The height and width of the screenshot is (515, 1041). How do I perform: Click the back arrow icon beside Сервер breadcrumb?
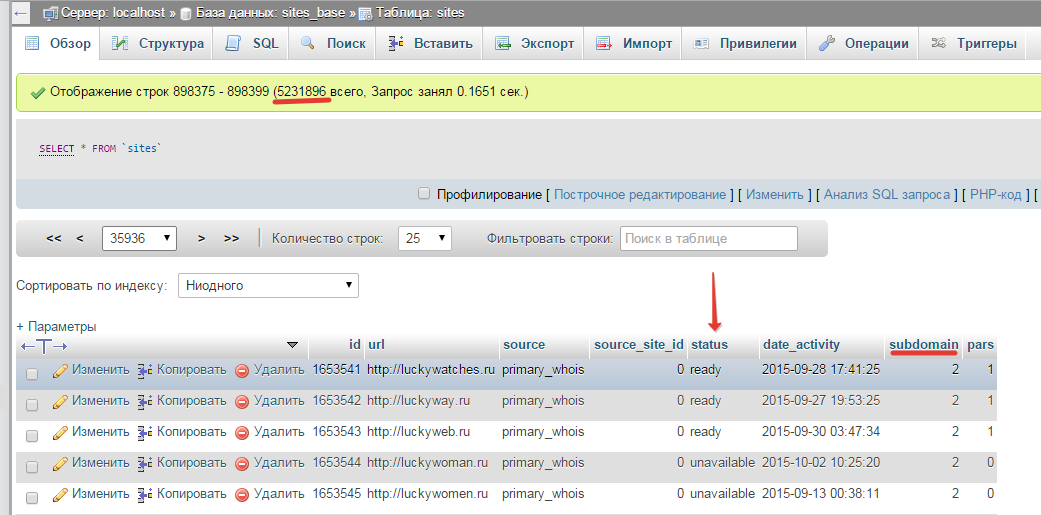click(x=21, y=13)
